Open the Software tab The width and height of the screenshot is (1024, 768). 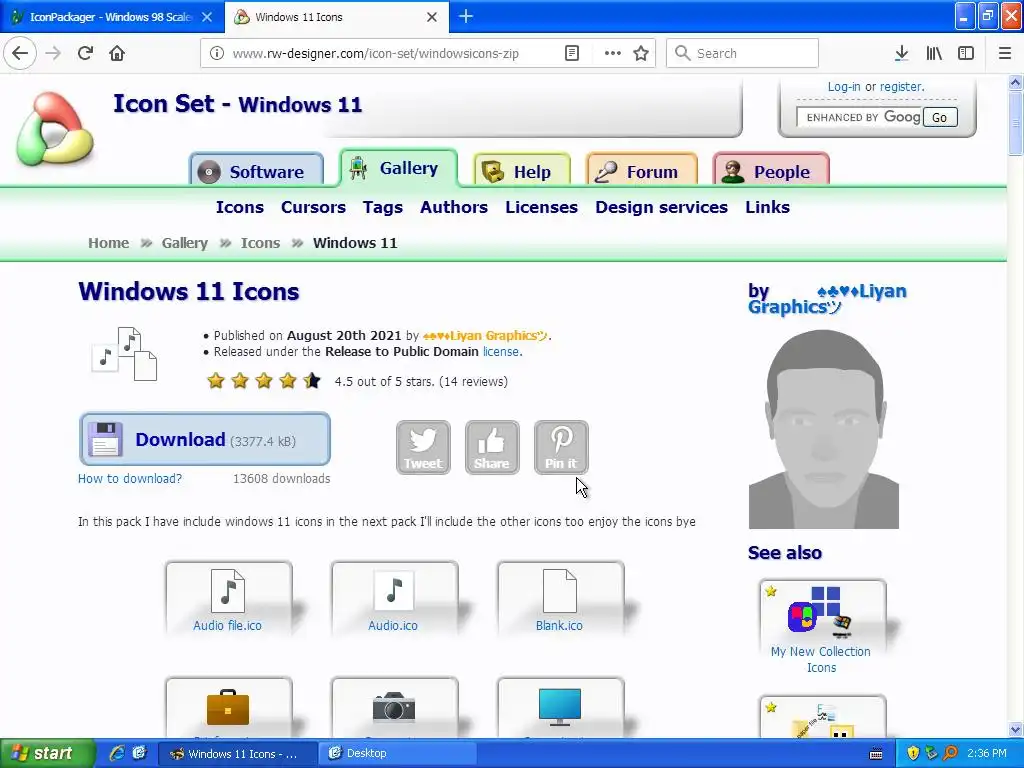(257, 171)
